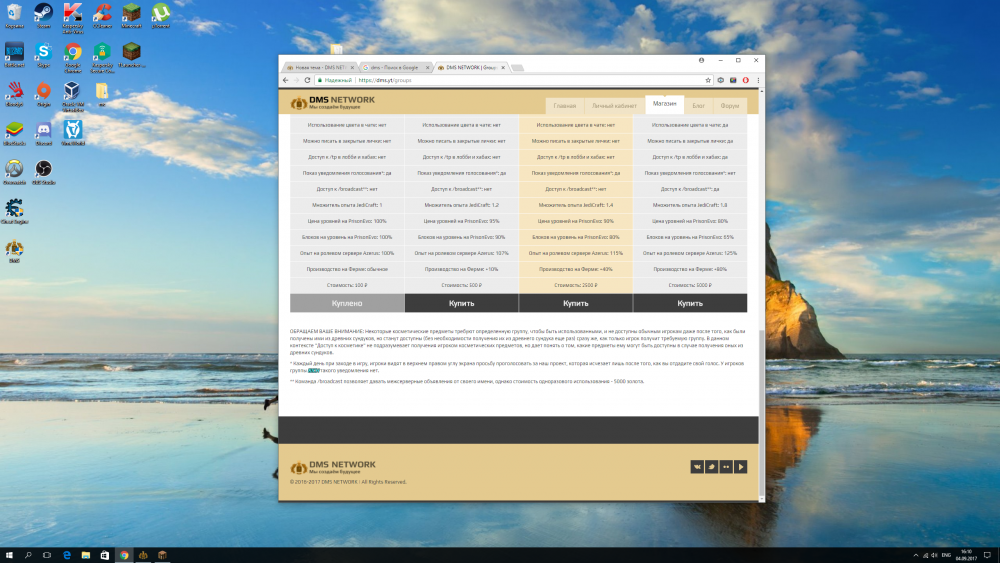Click the YouTube play icon in footer
This screenshot has width=1000, height=563.
tap(740, 466)
